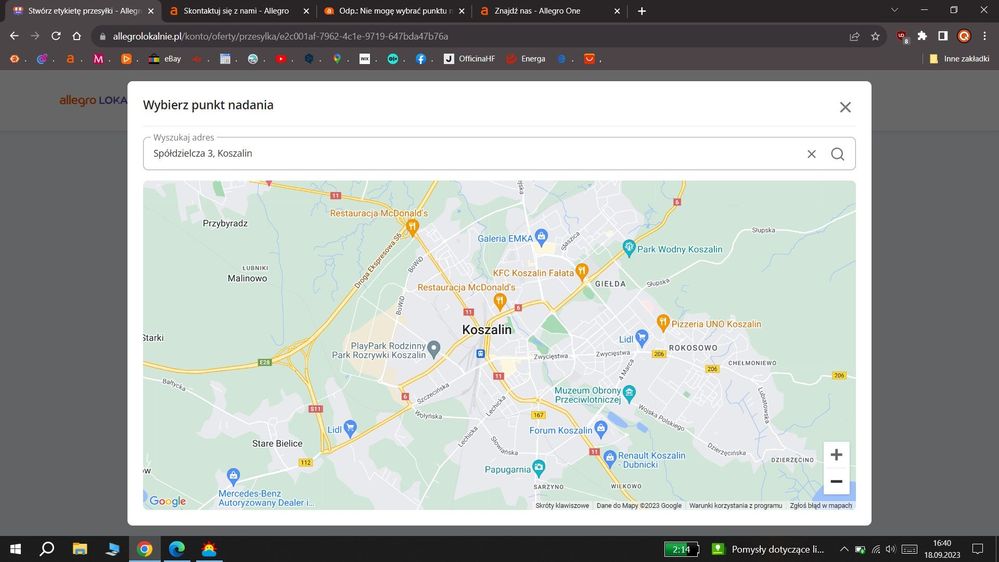Show hidden system tray icons
Viewport: 999px width, 562px height.
[x=844, y=549]
